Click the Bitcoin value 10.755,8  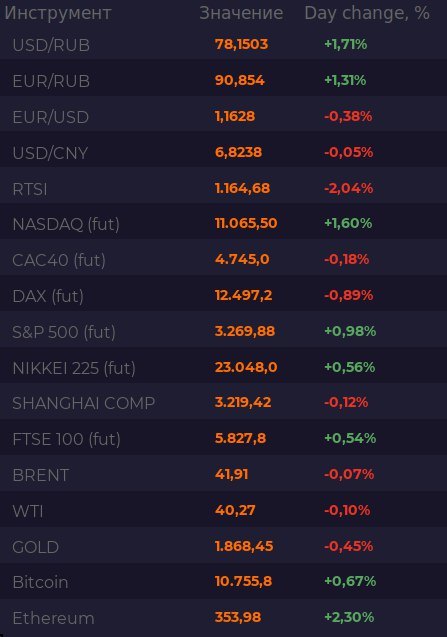pos(243,581)
